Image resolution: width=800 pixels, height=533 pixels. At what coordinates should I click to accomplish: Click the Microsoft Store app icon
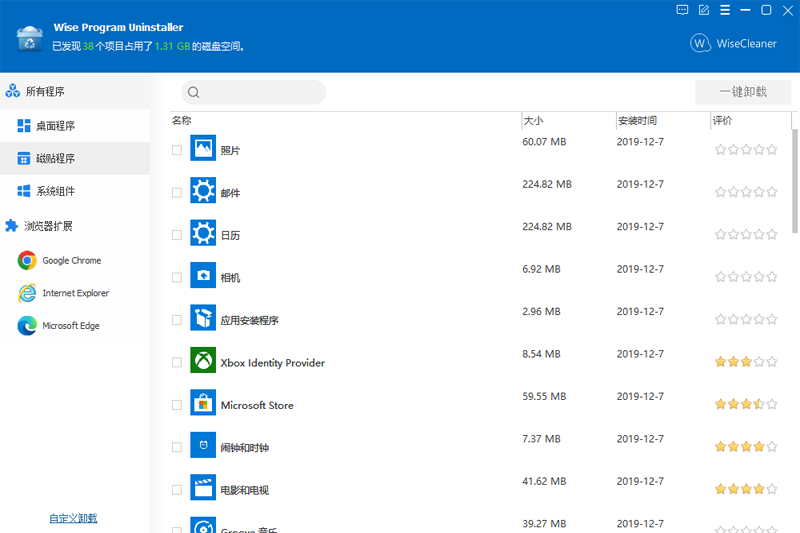(x=203, y=404)
